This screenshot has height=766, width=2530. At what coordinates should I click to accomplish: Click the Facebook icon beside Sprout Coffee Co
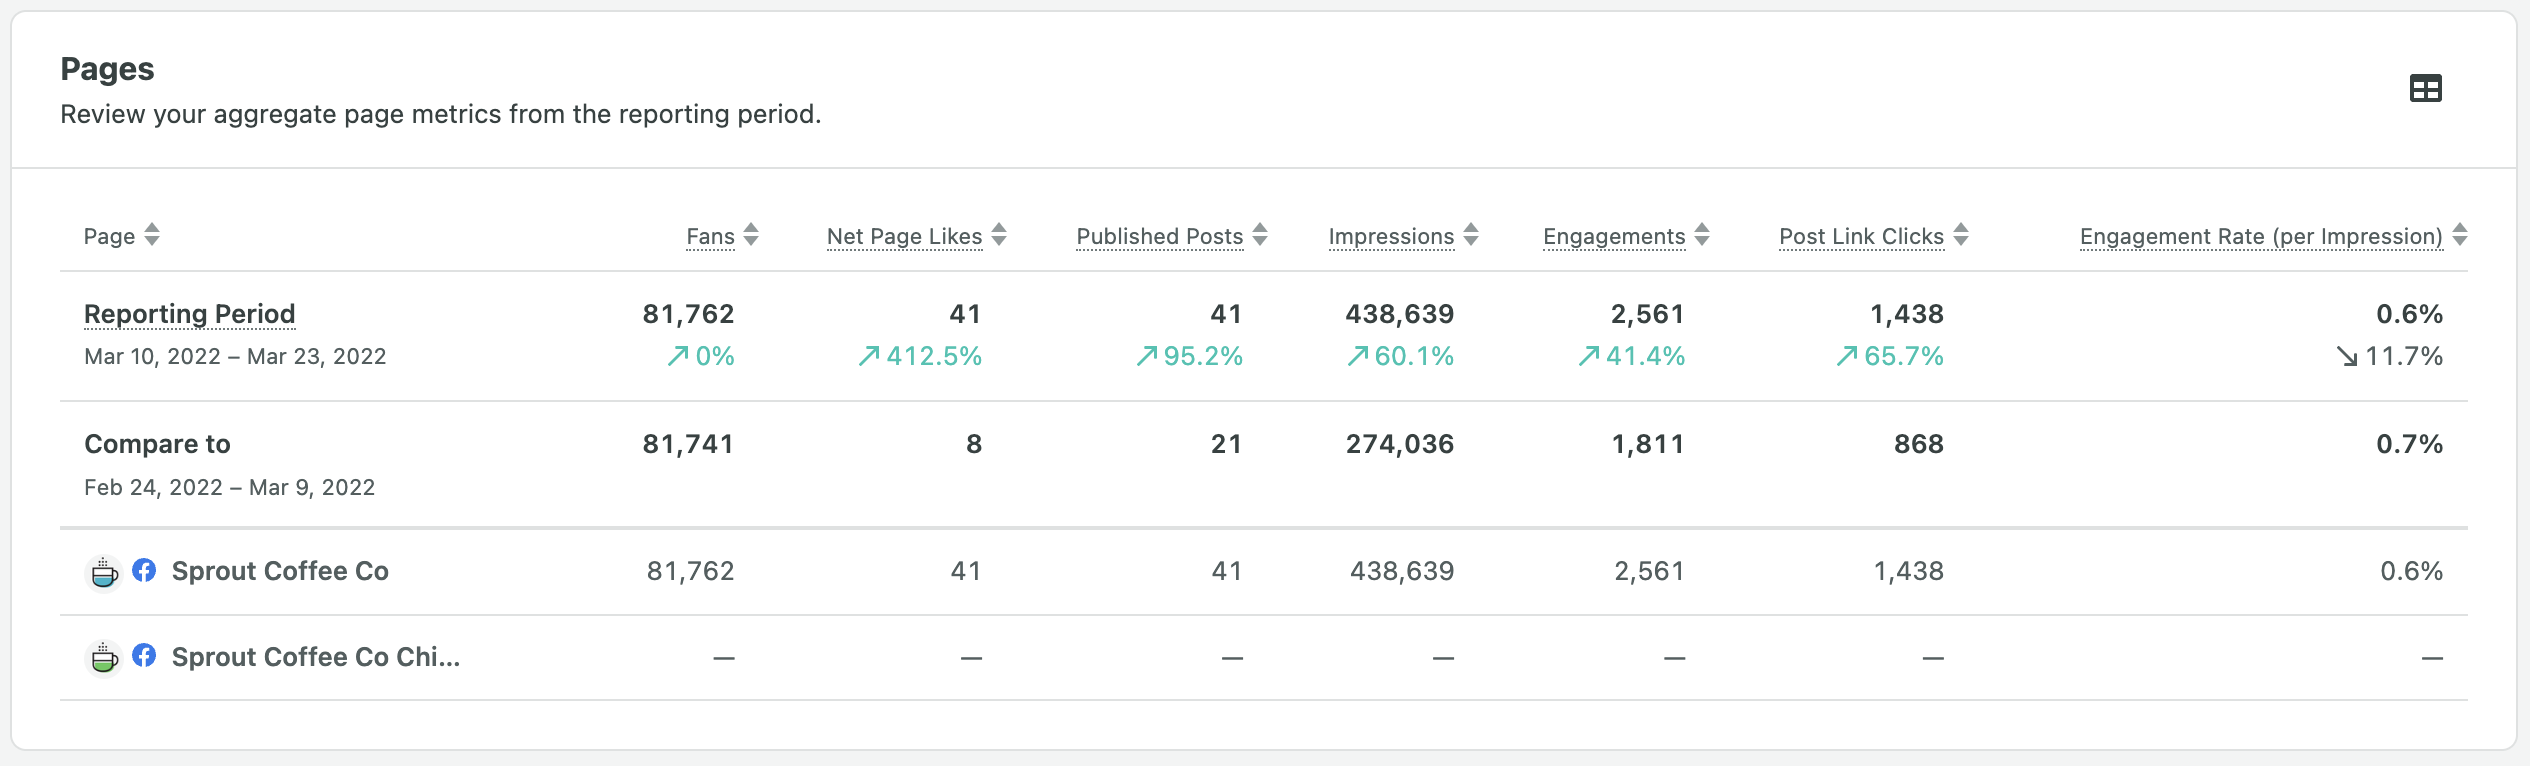(144, 570)
